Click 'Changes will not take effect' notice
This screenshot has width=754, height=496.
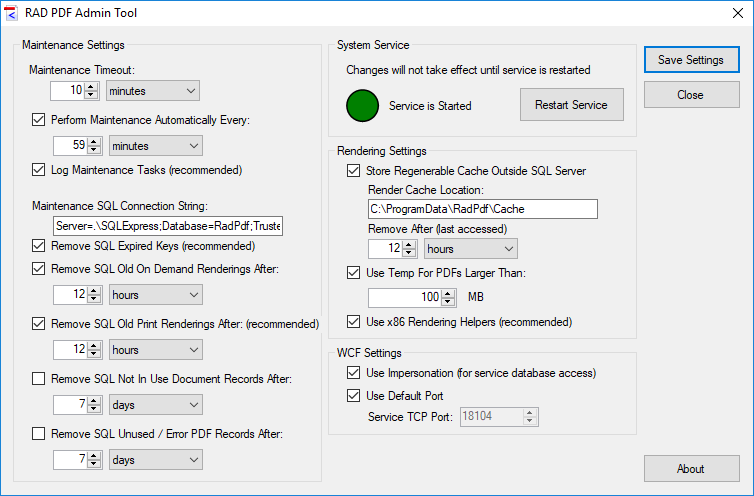click(x=468, y=70)
